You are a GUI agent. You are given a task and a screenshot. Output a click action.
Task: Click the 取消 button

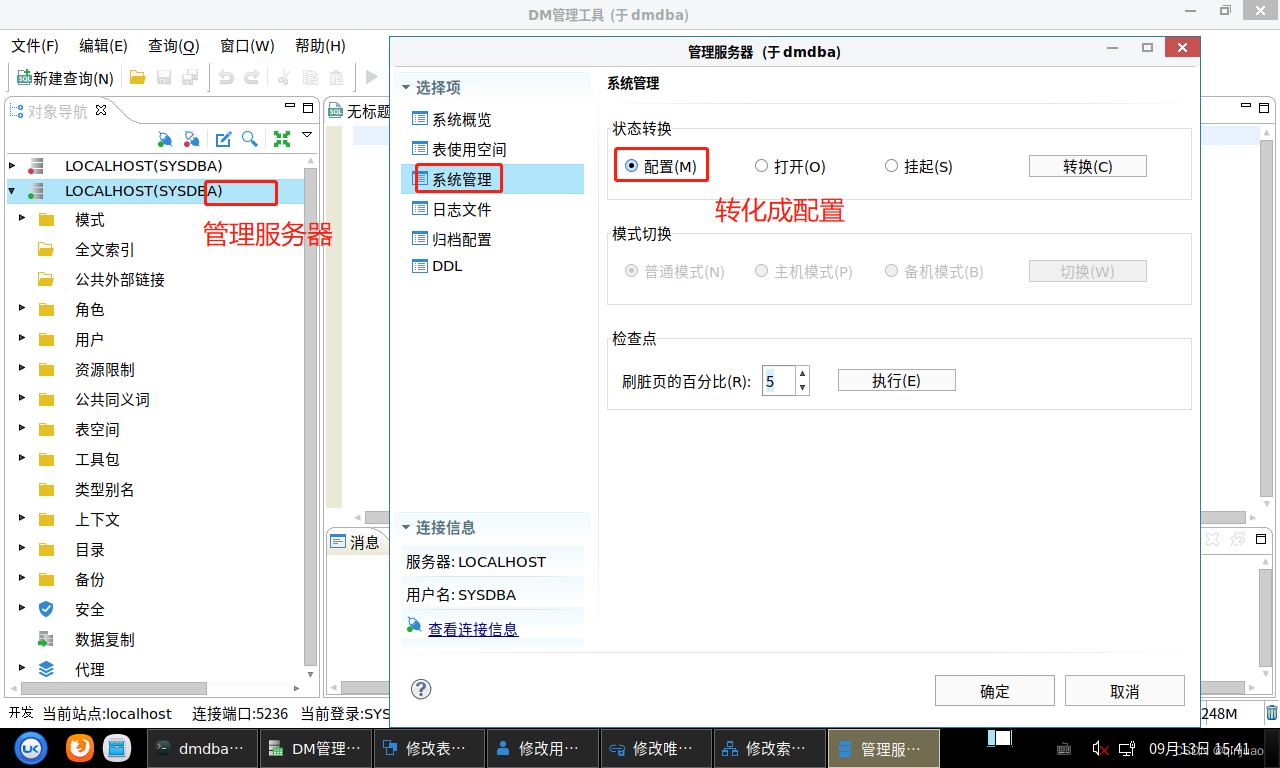coord(1125,691)
